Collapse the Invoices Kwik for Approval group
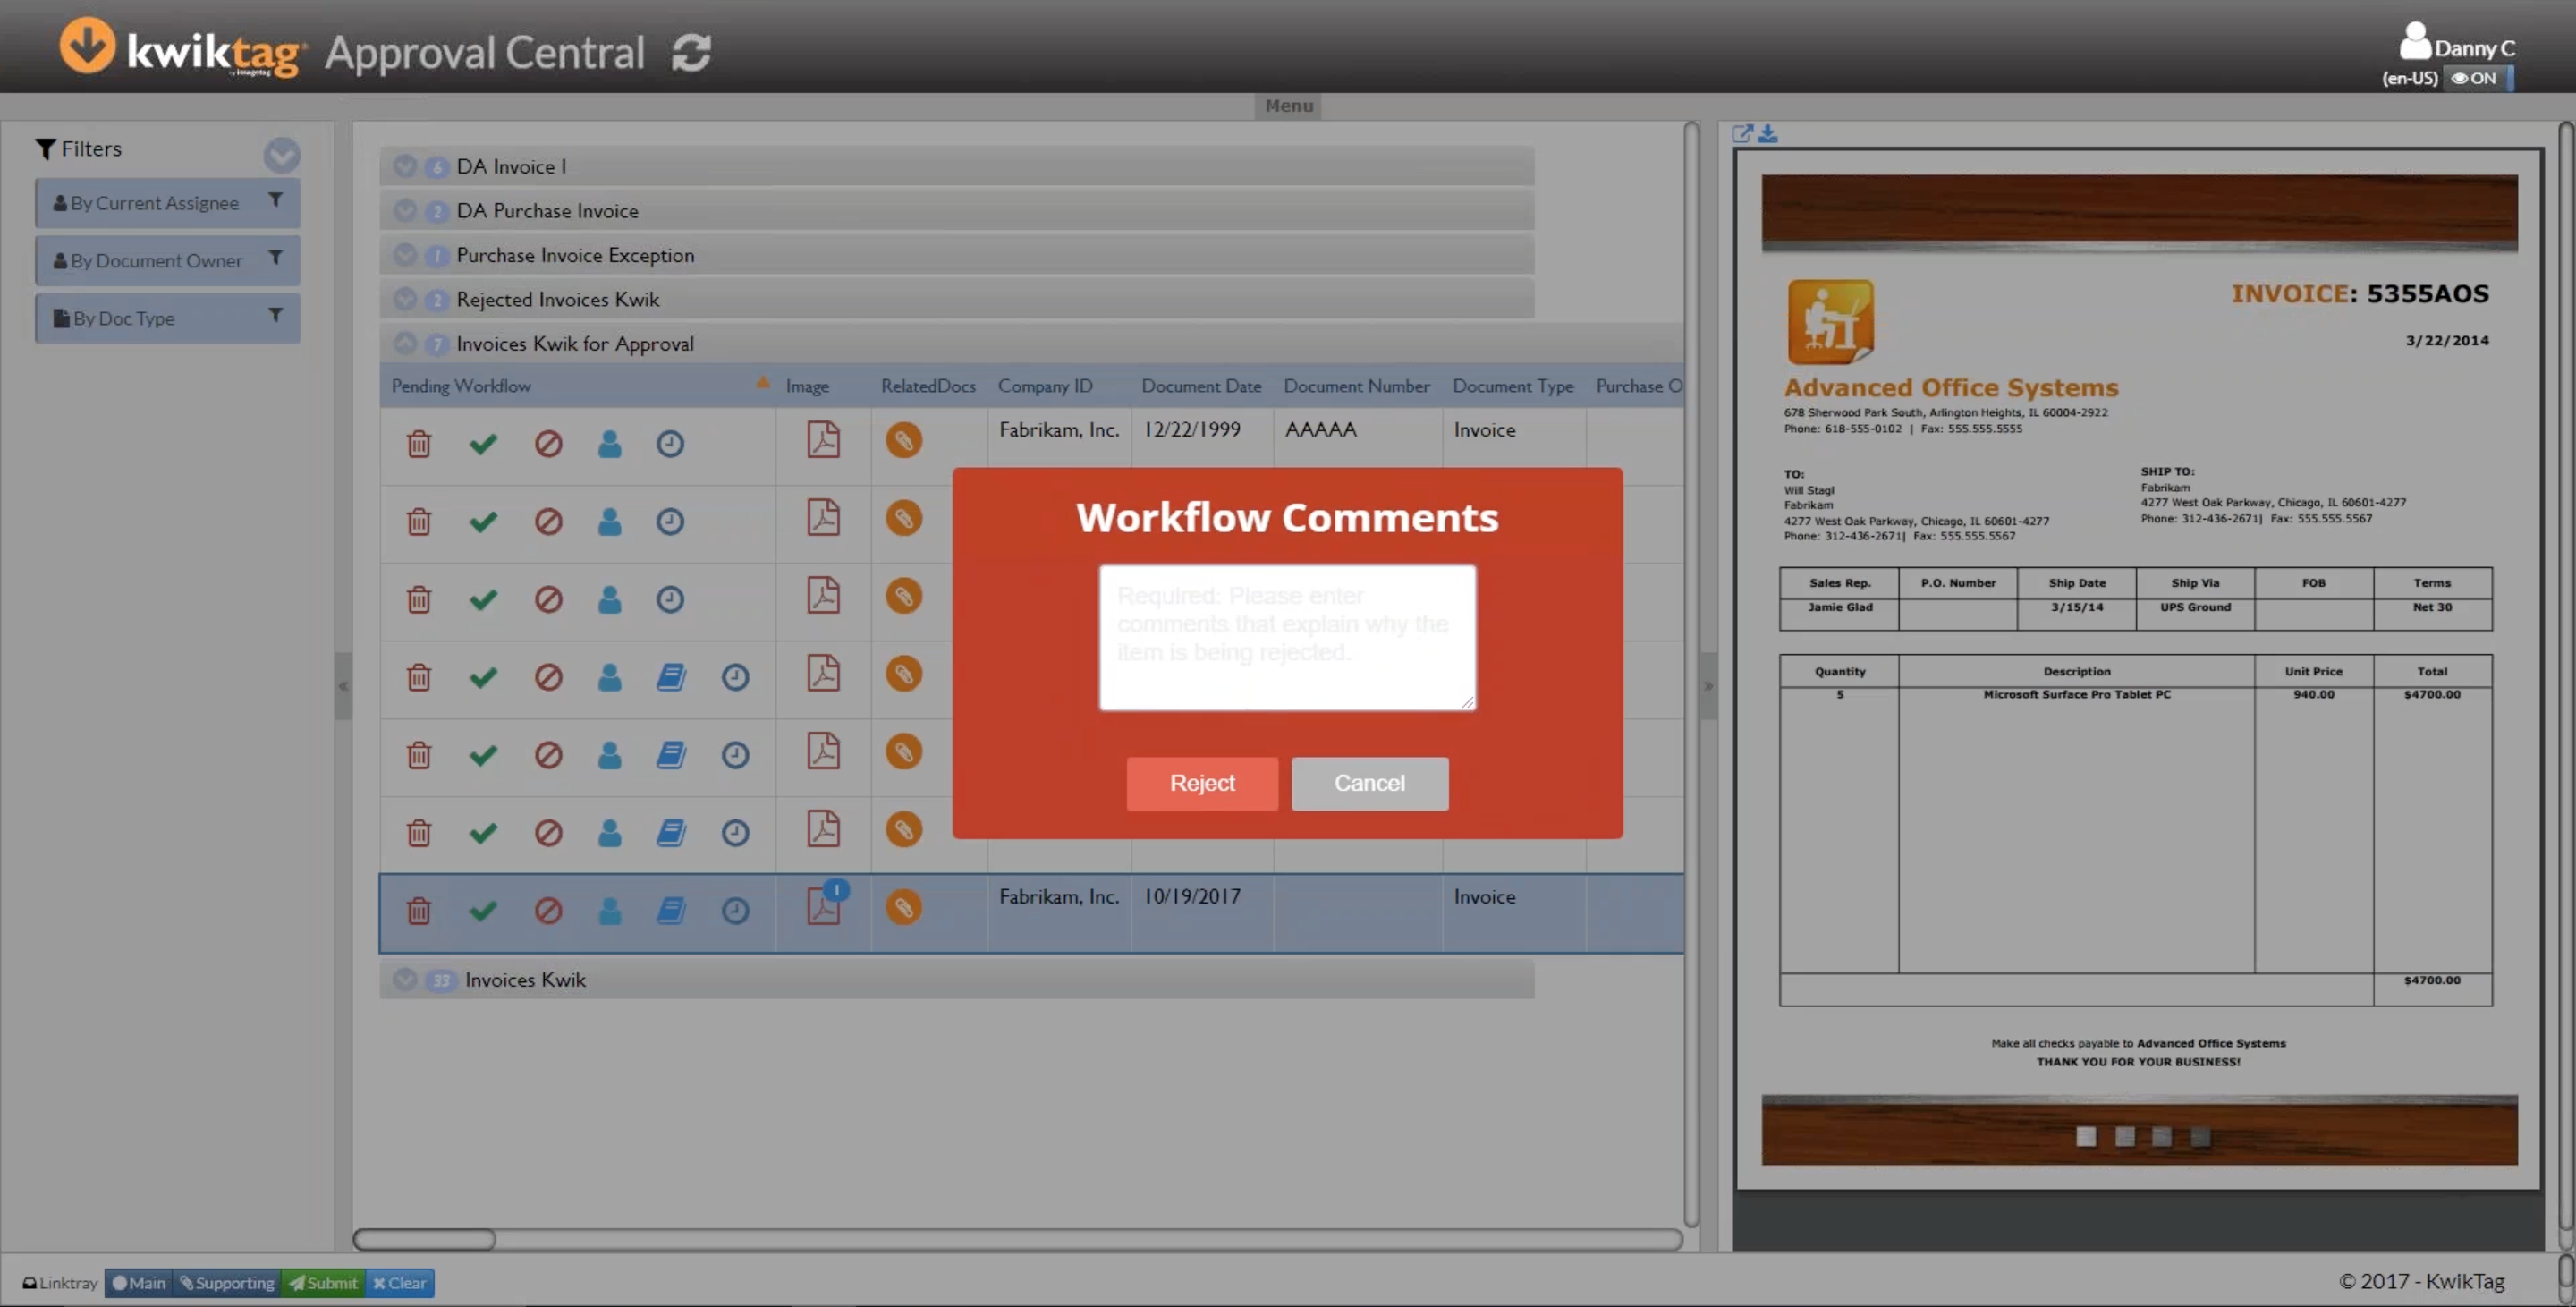This screenshot has width=2576, height=1307. tap(405, 343)
